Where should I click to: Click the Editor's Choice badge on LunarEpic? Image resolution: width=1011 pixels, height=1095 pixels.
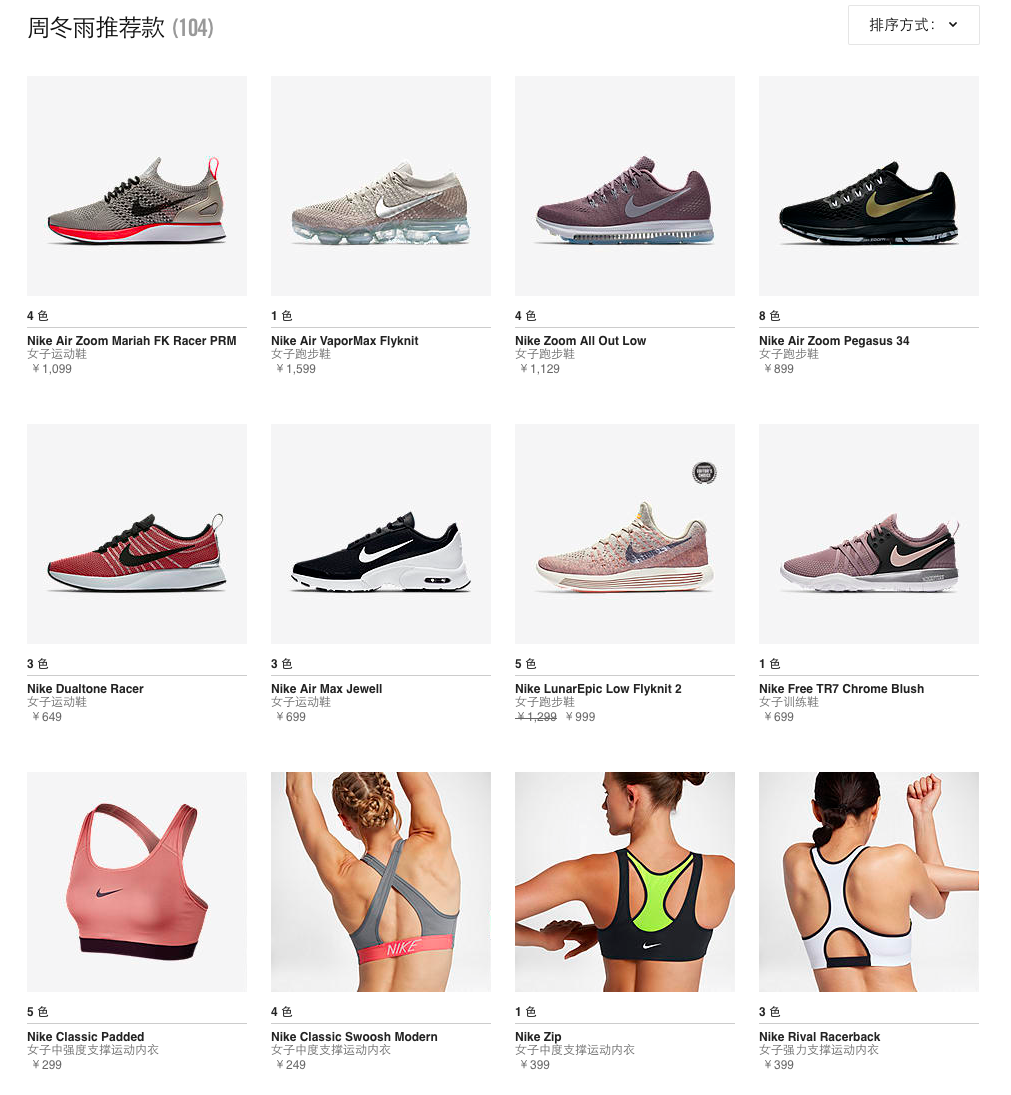pyautogui.click(x=704, y=473)
